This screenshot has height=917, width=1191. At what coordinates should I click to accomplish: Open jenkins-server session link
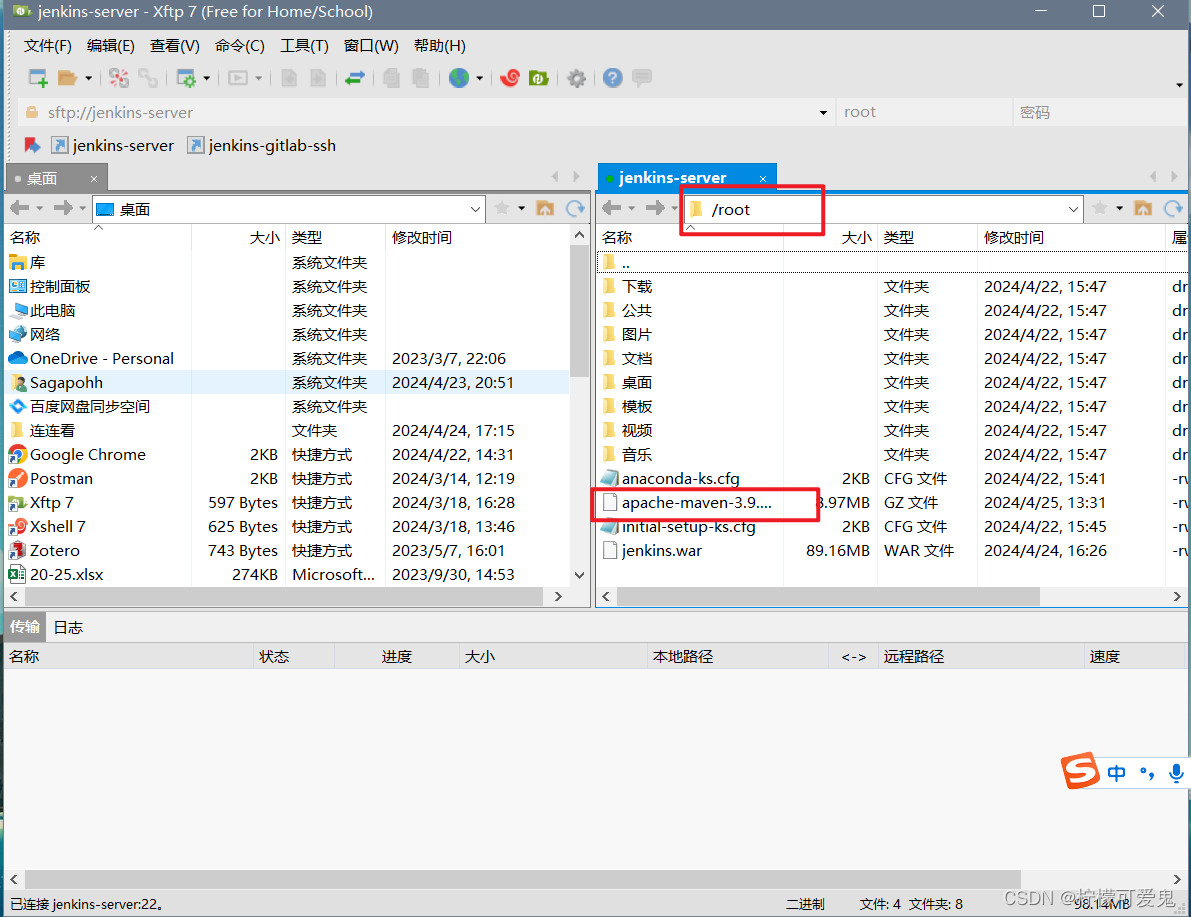pos(112,145)
